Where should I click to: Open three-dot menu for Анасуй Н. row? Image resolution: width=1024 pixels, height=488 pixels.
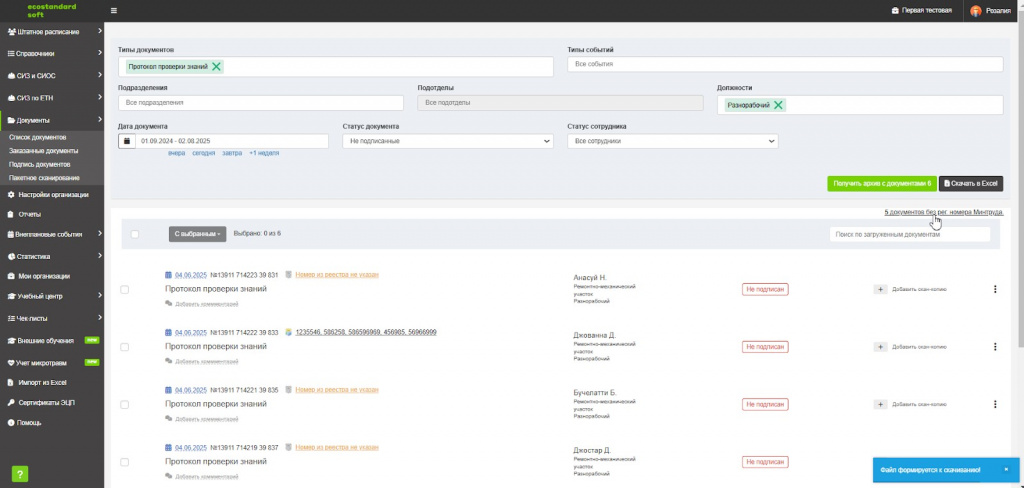point(995,289)
